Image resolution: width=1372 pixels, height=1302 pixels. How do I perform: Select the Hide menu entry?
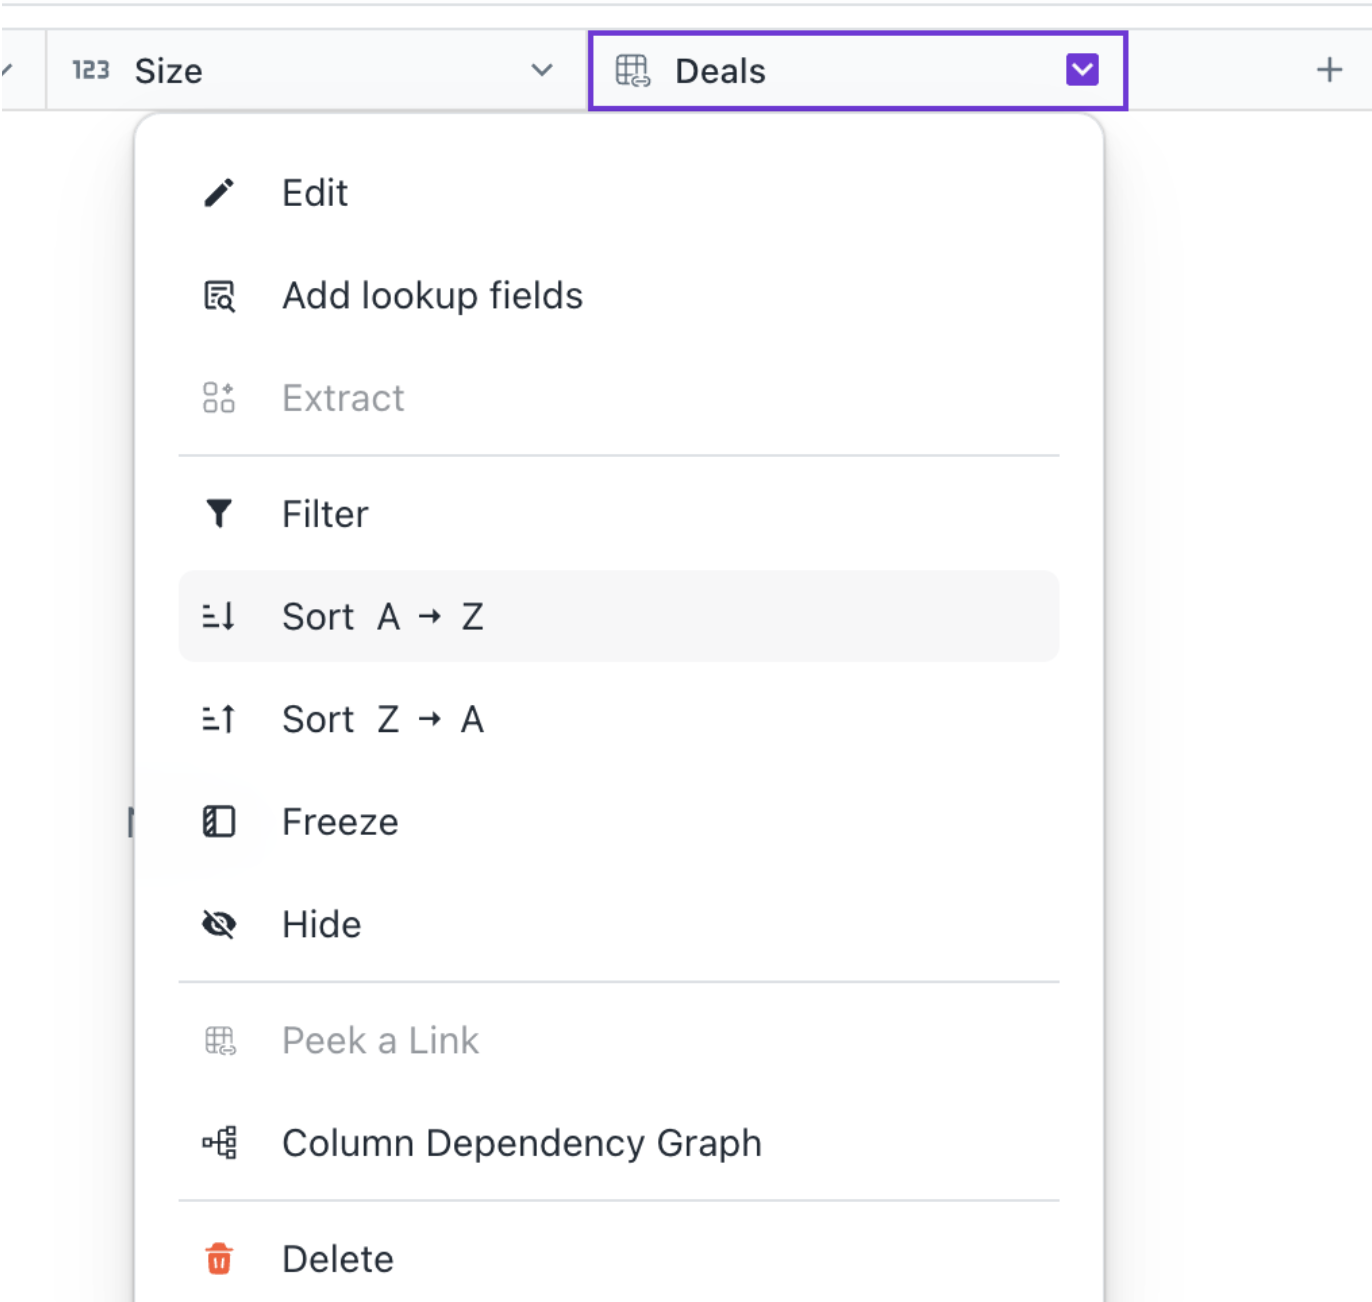(618, 924)
